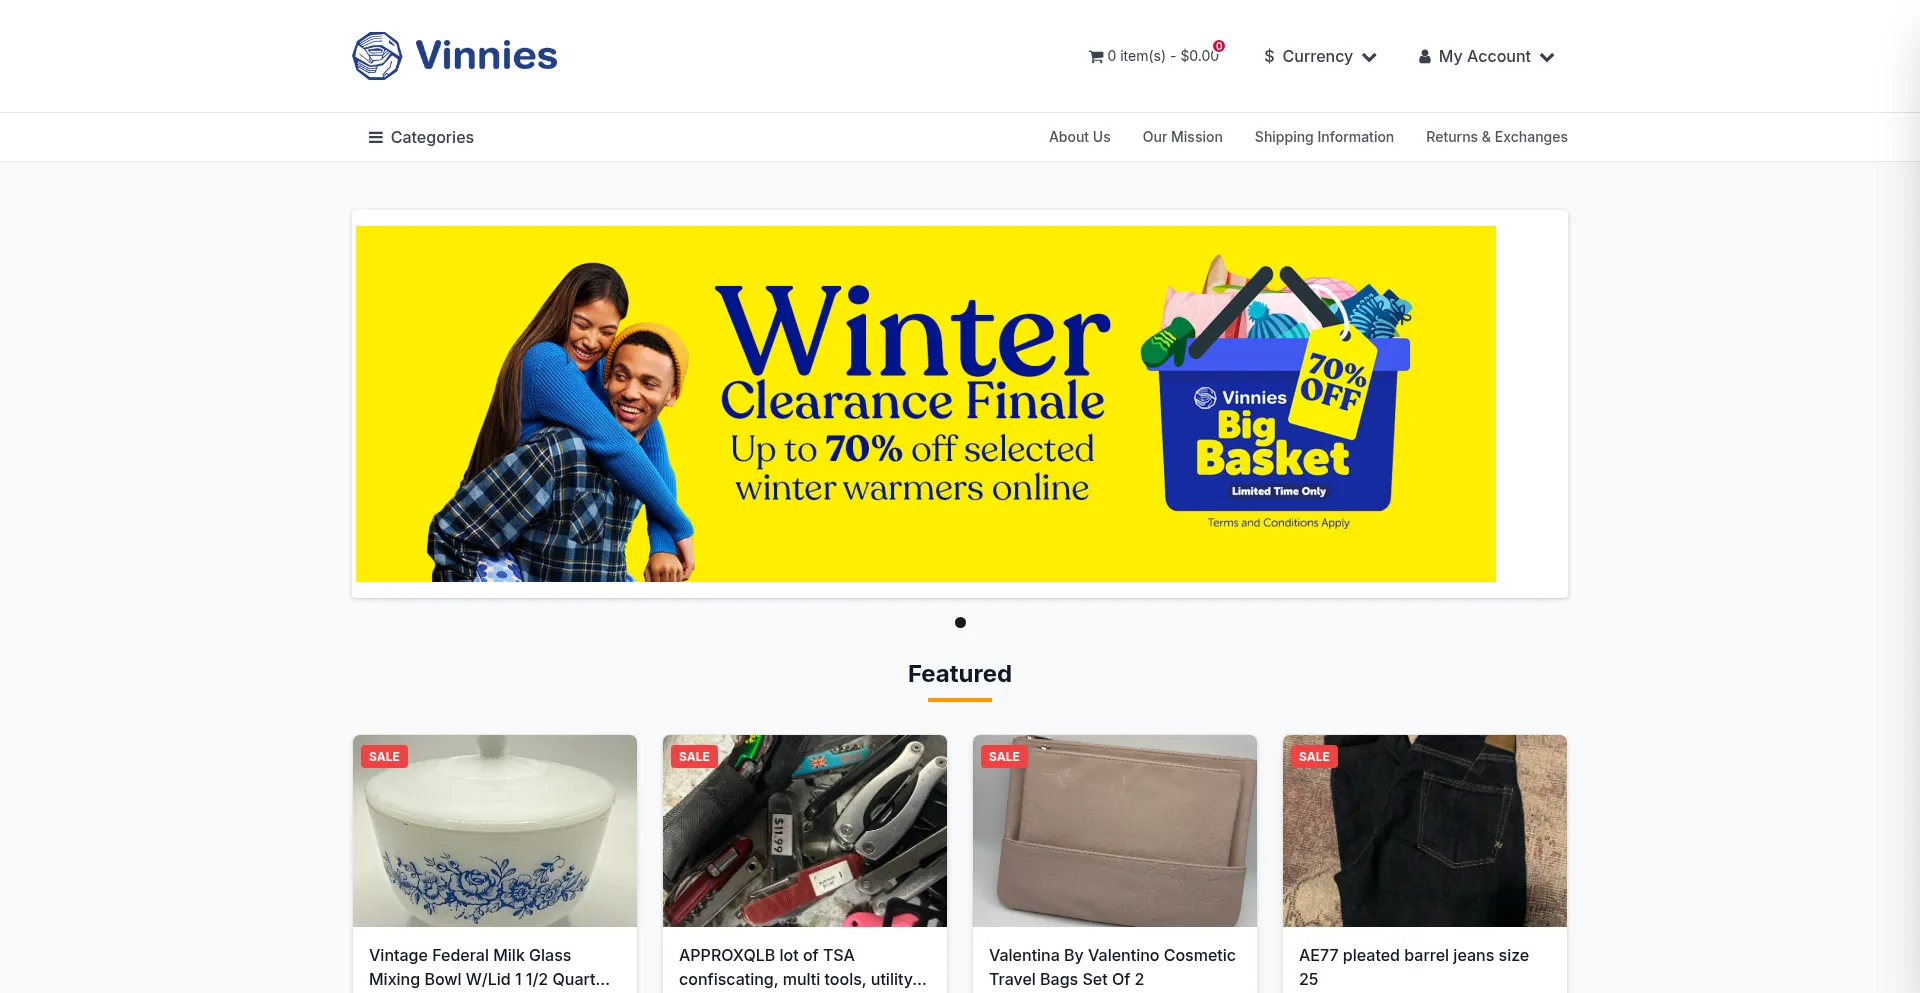
Task: Click the Winter Clearance Finale banner
Action: [x=926, y=404]
